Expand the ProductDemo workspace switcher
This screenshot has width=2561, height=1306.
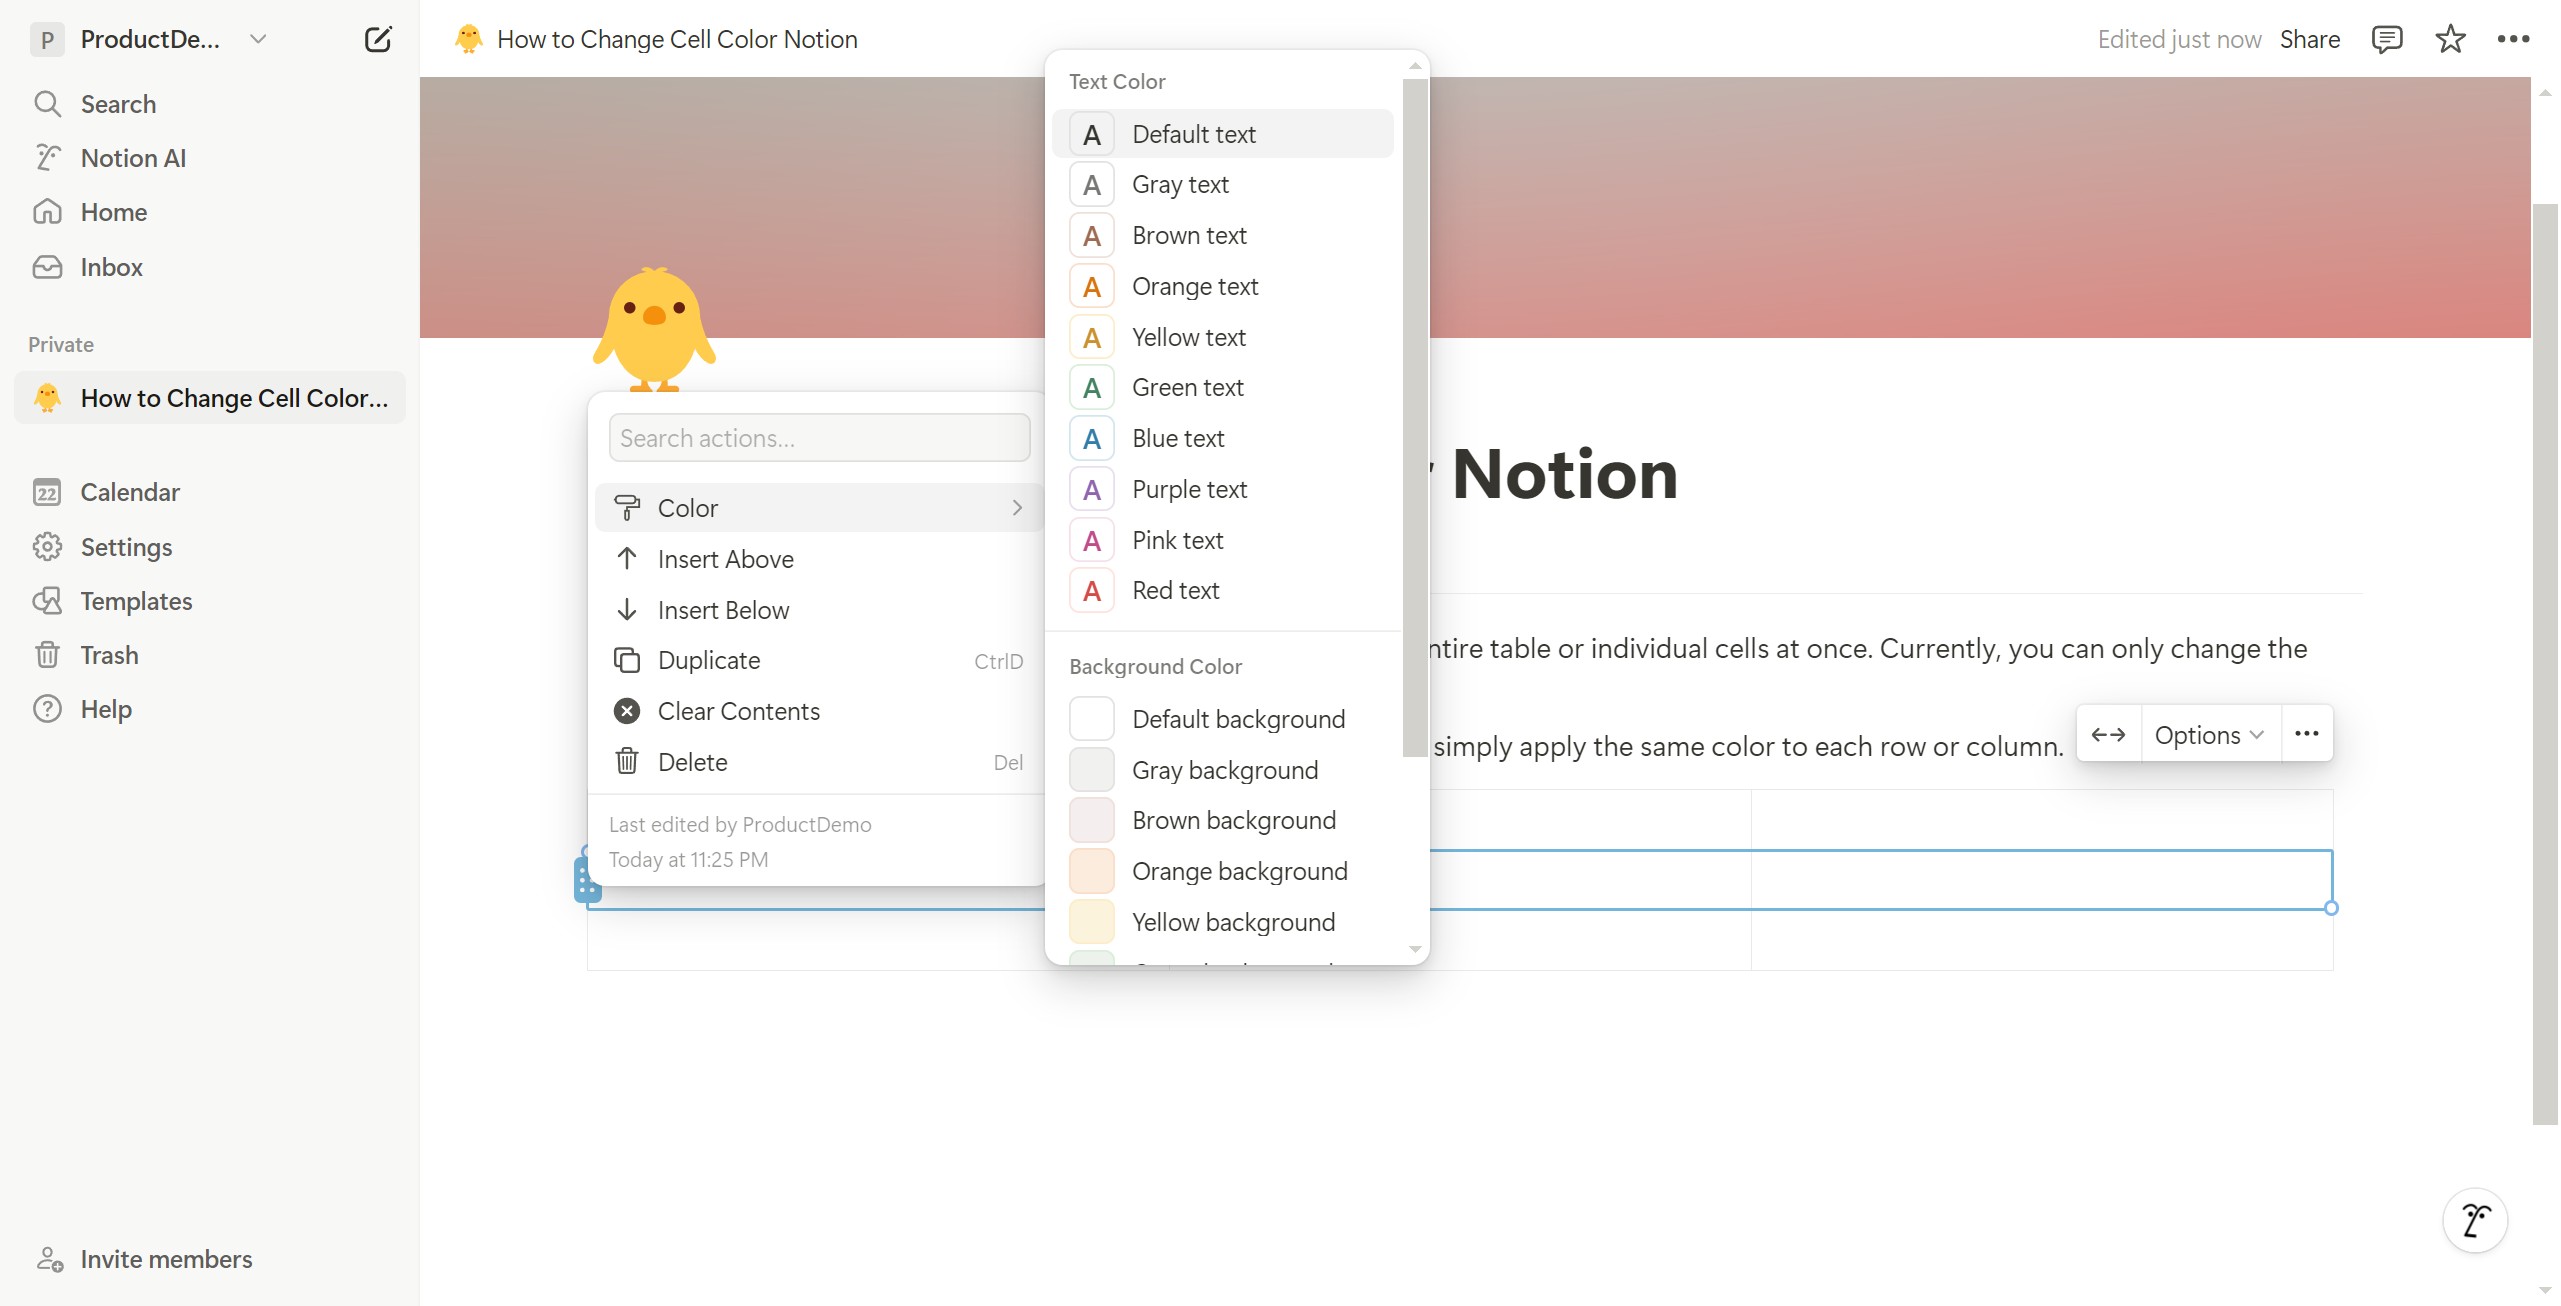258,39
